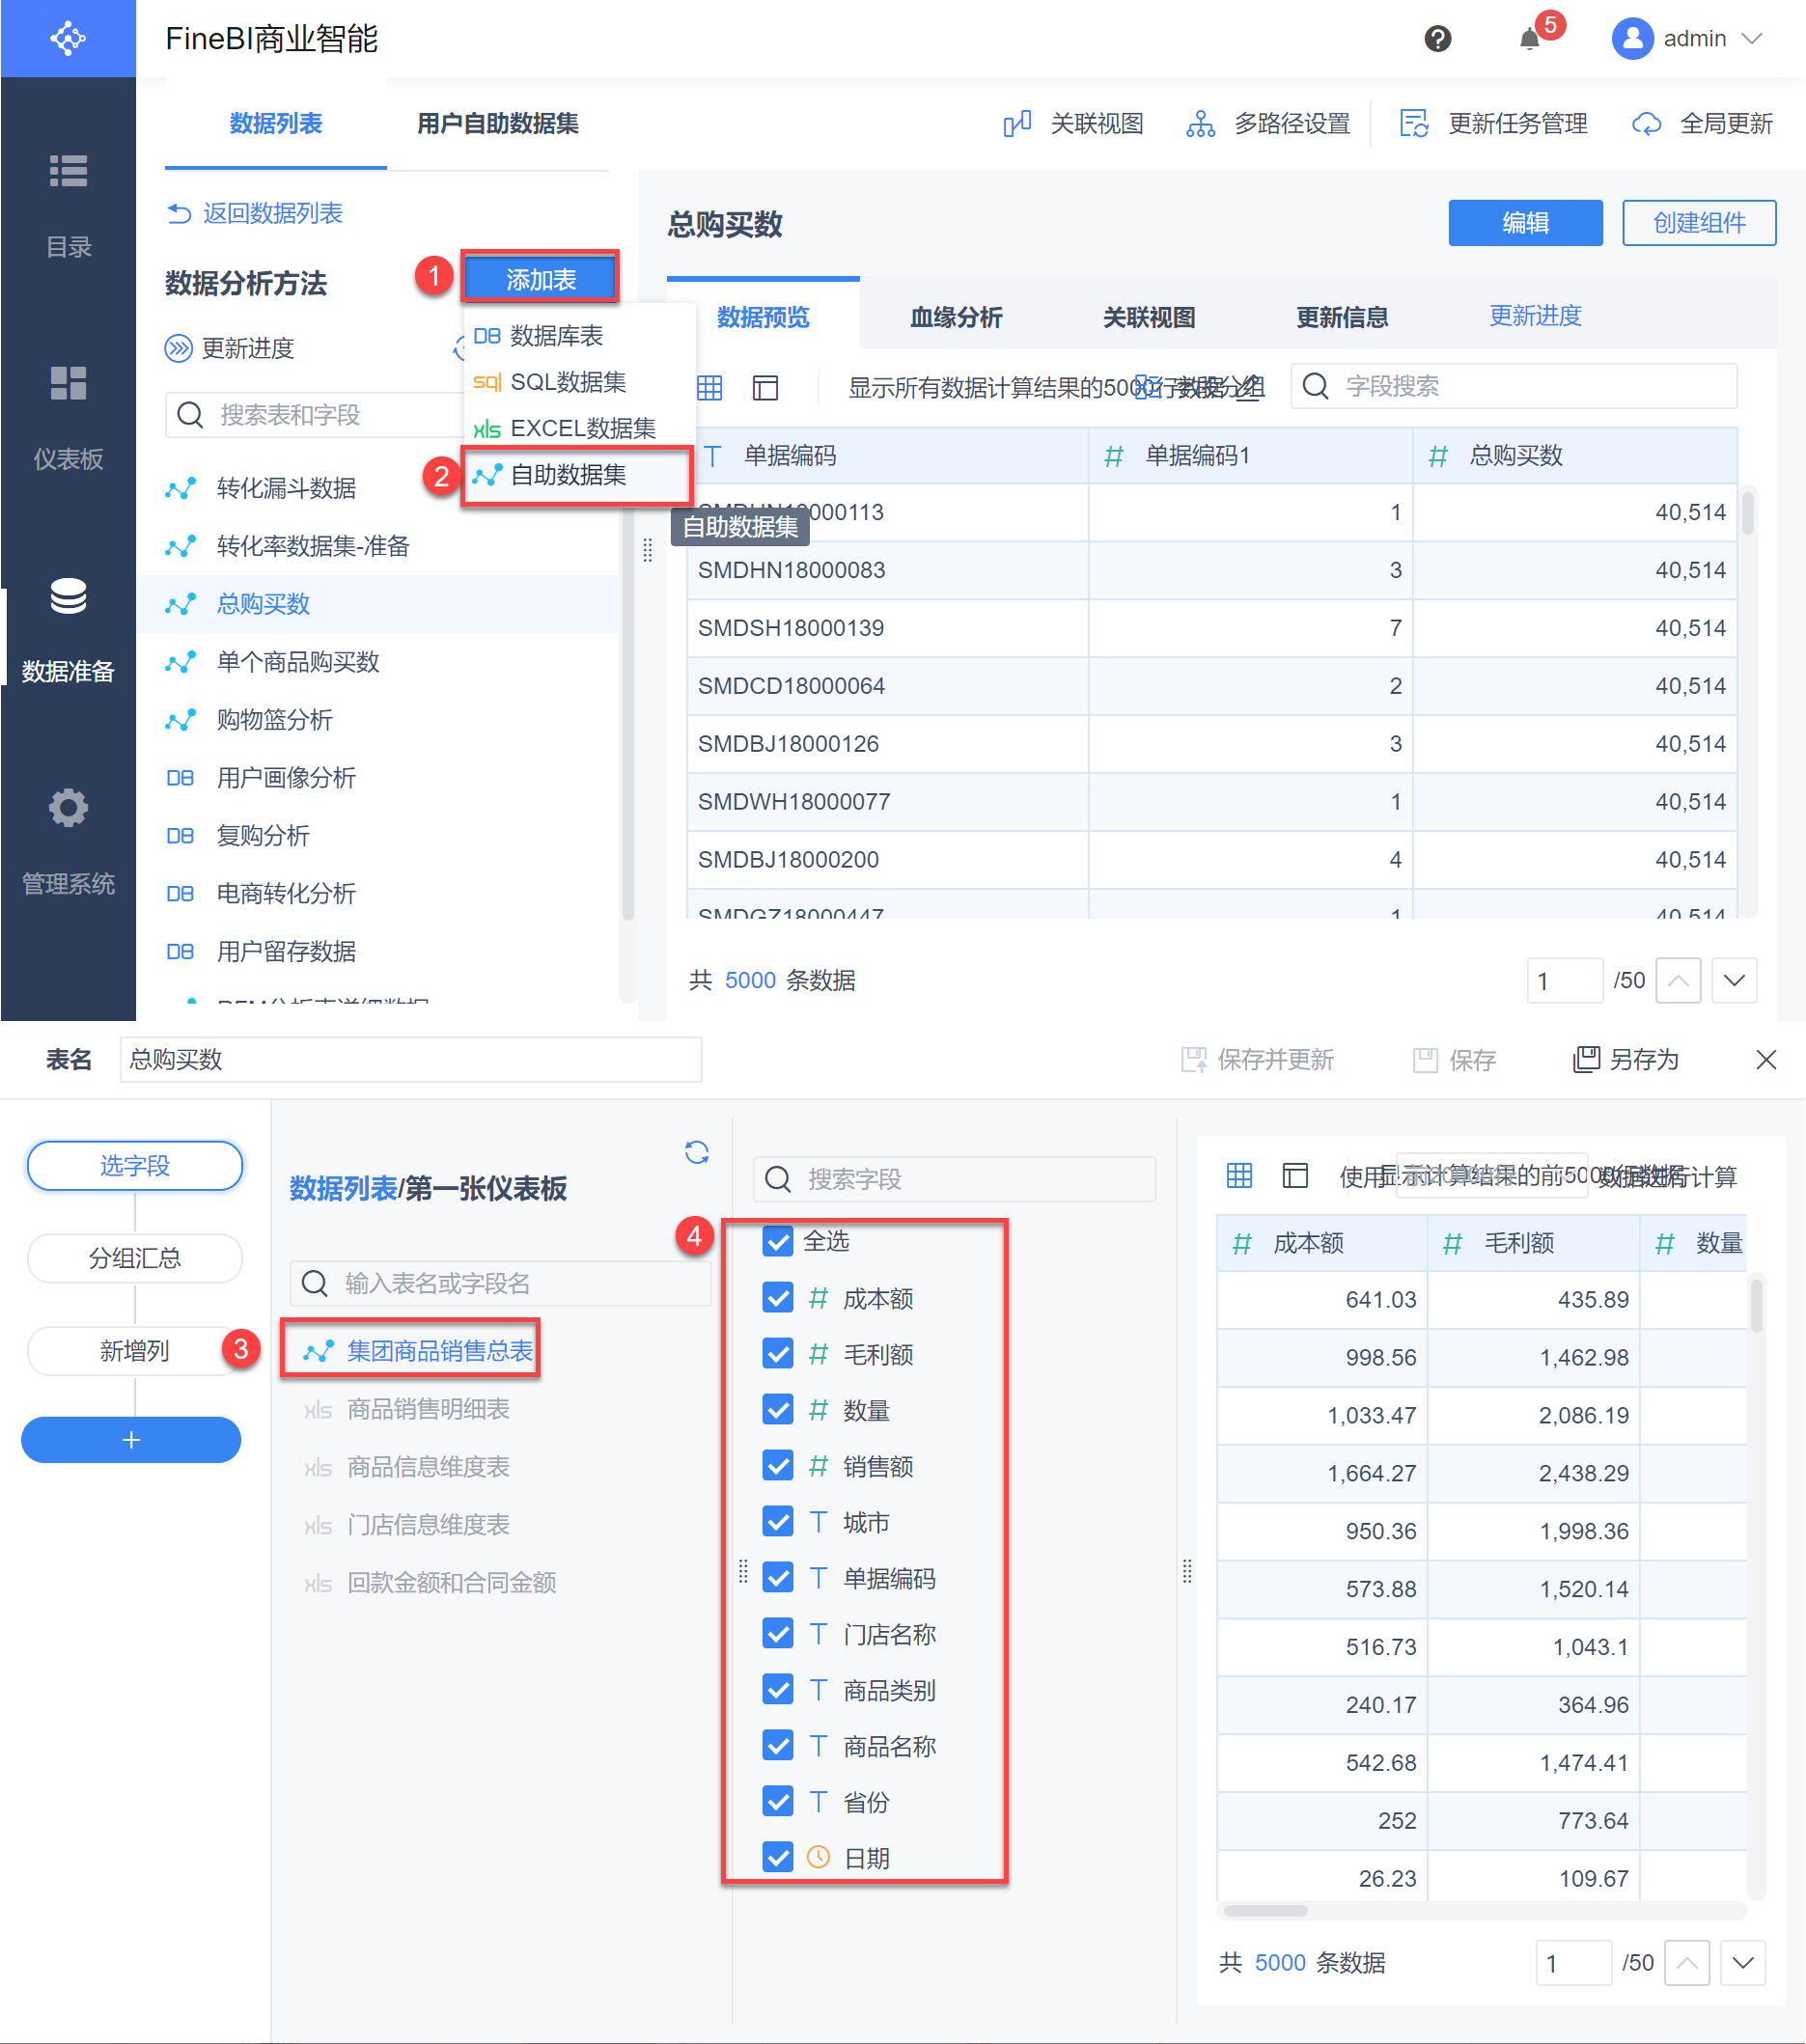Open 关联视图 from the top toolbar
The width and height of the screenshot is (1806, 2044).
(x=1073, y=124)
